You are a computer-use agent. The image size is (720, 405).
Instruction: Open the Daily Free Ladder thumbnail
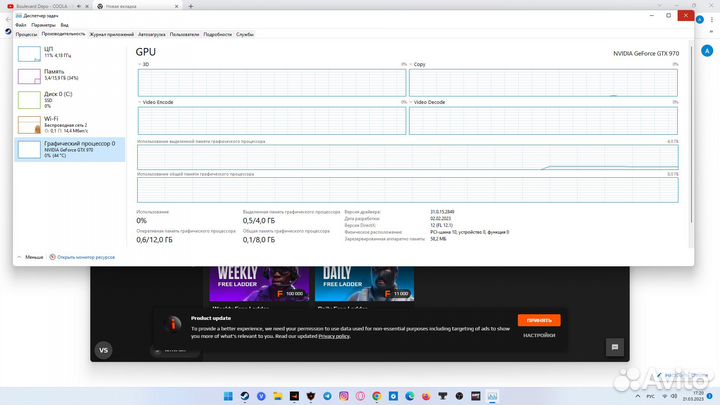(365, 283)
